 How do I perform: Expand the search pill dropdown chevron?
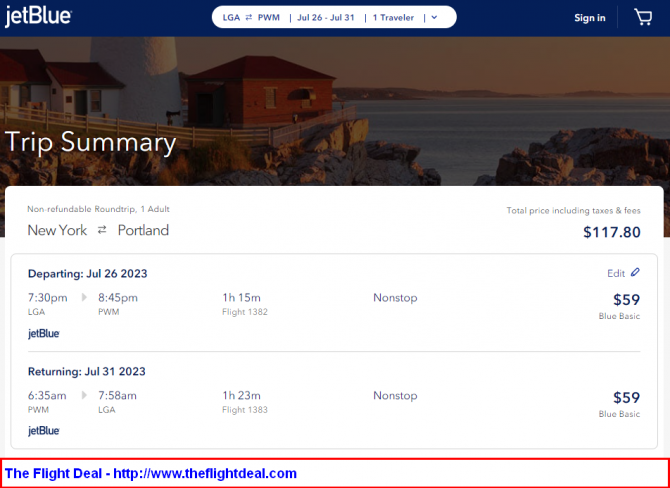435,18
